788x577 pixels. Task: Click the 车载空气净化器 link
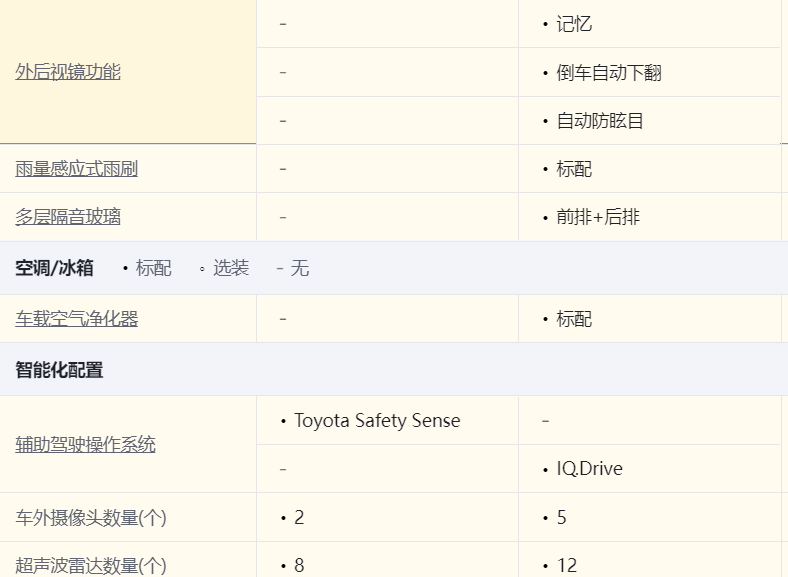pyautogui.click(x=76, y=319)
